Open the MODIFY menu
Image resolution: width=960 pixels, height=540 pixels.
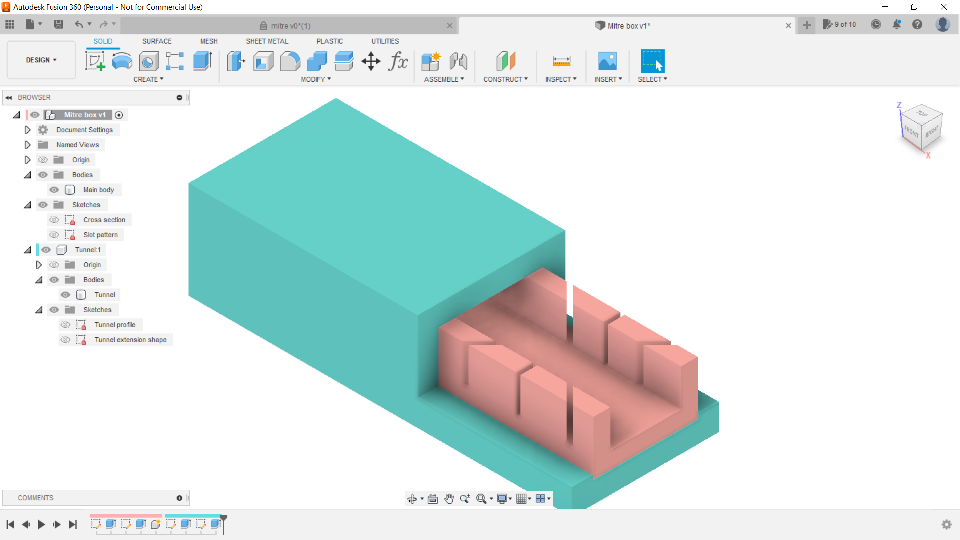point(315,79)
